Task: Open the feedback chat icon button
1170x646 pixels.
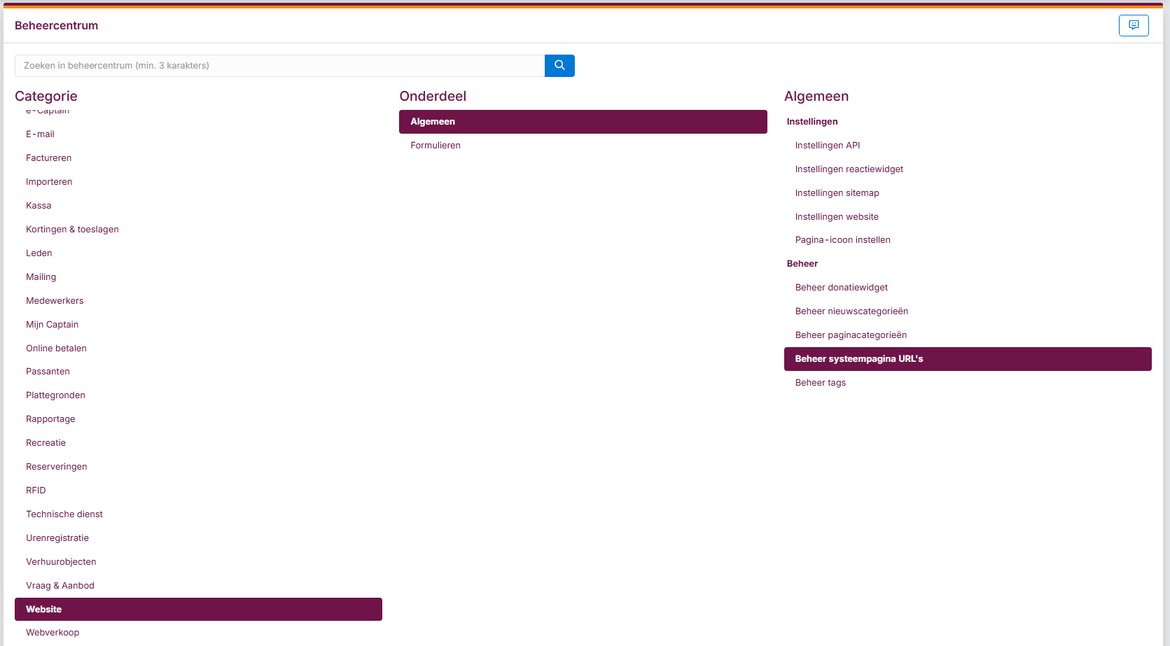Action: (1133, 26)
